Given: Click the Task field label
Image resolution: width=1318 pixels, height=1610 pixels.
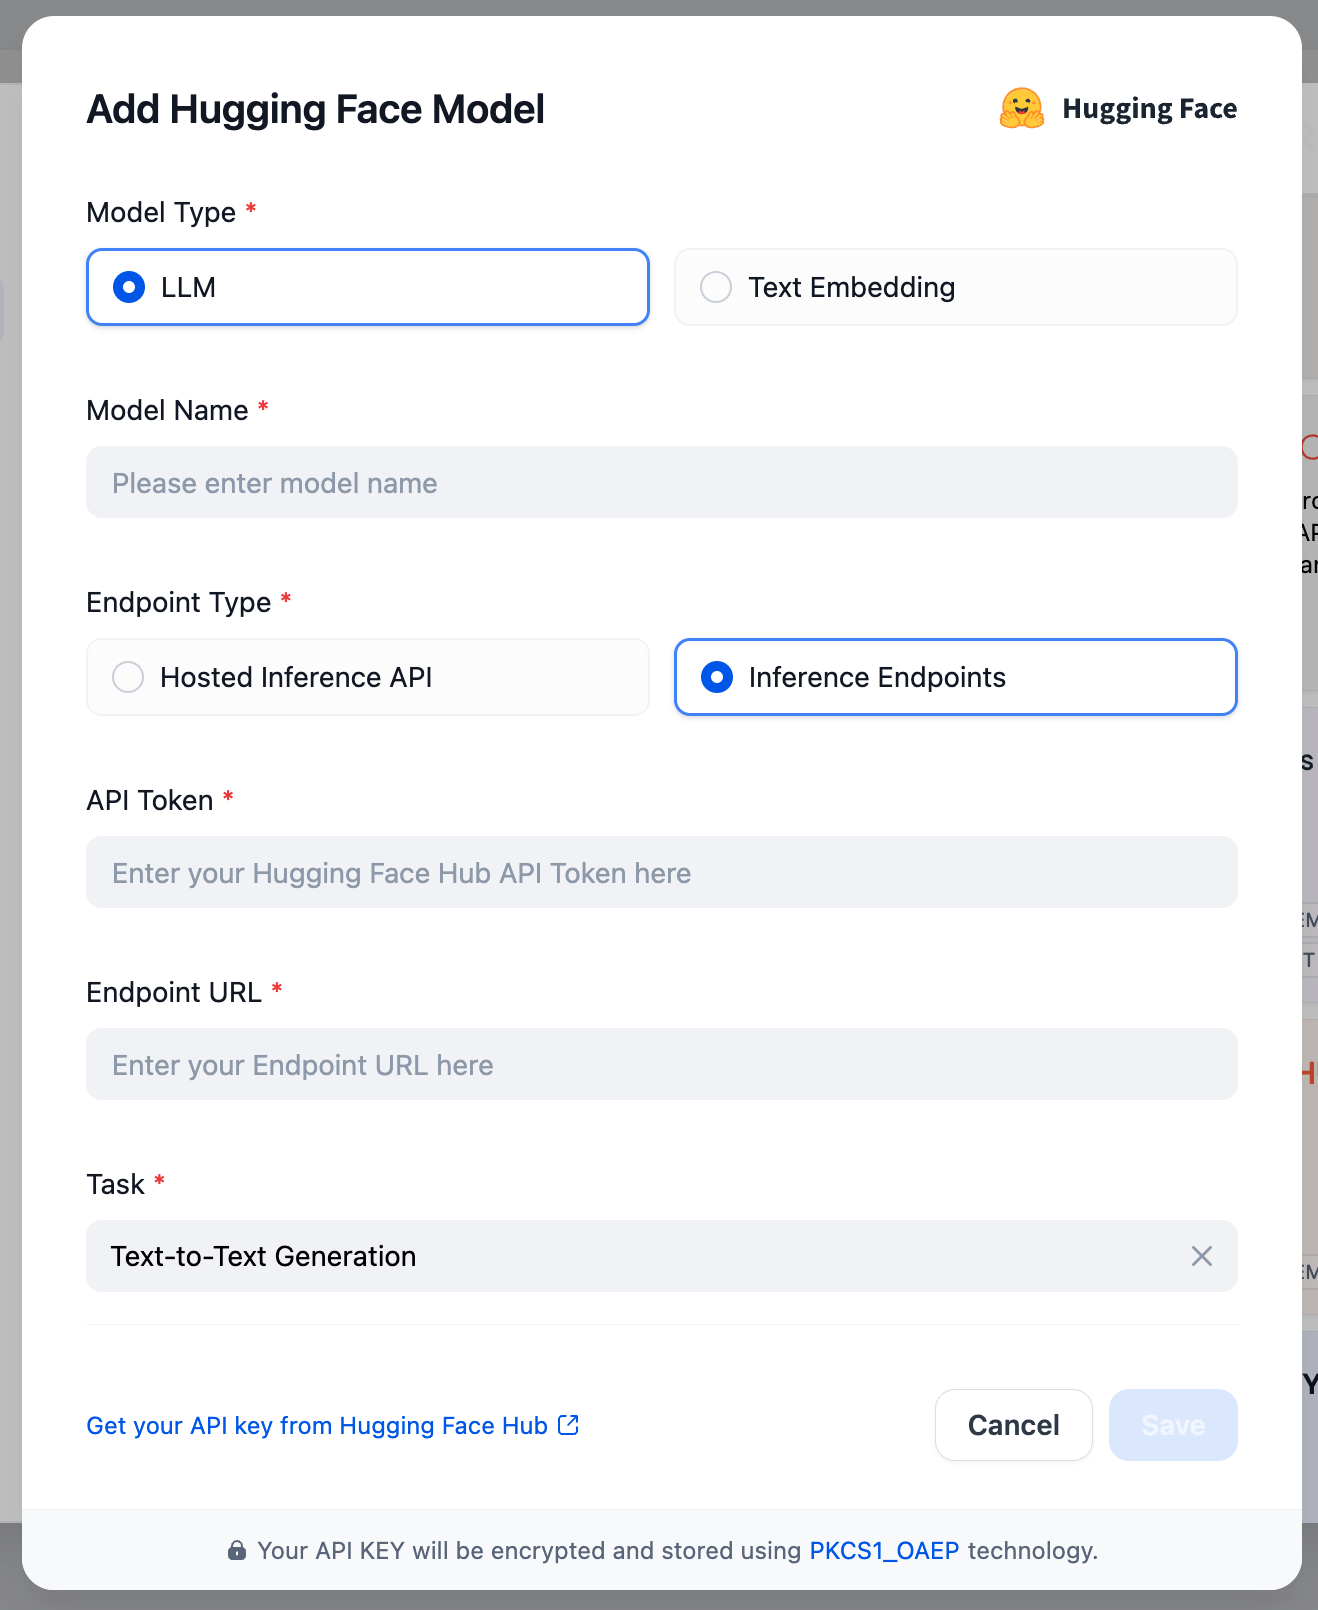Looking at the screenshot, I should pyautogui.click(x=116, y=1184).
